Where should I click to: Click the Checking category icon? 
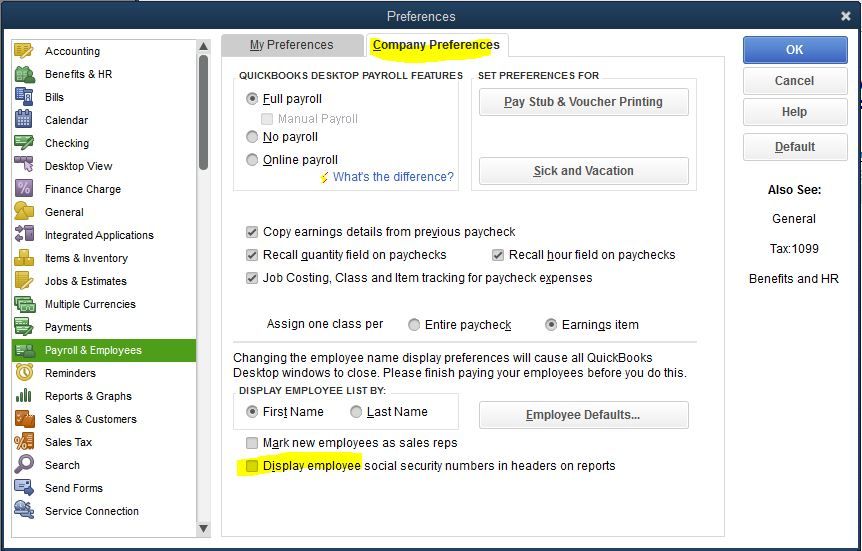click(x=24, y=142)
